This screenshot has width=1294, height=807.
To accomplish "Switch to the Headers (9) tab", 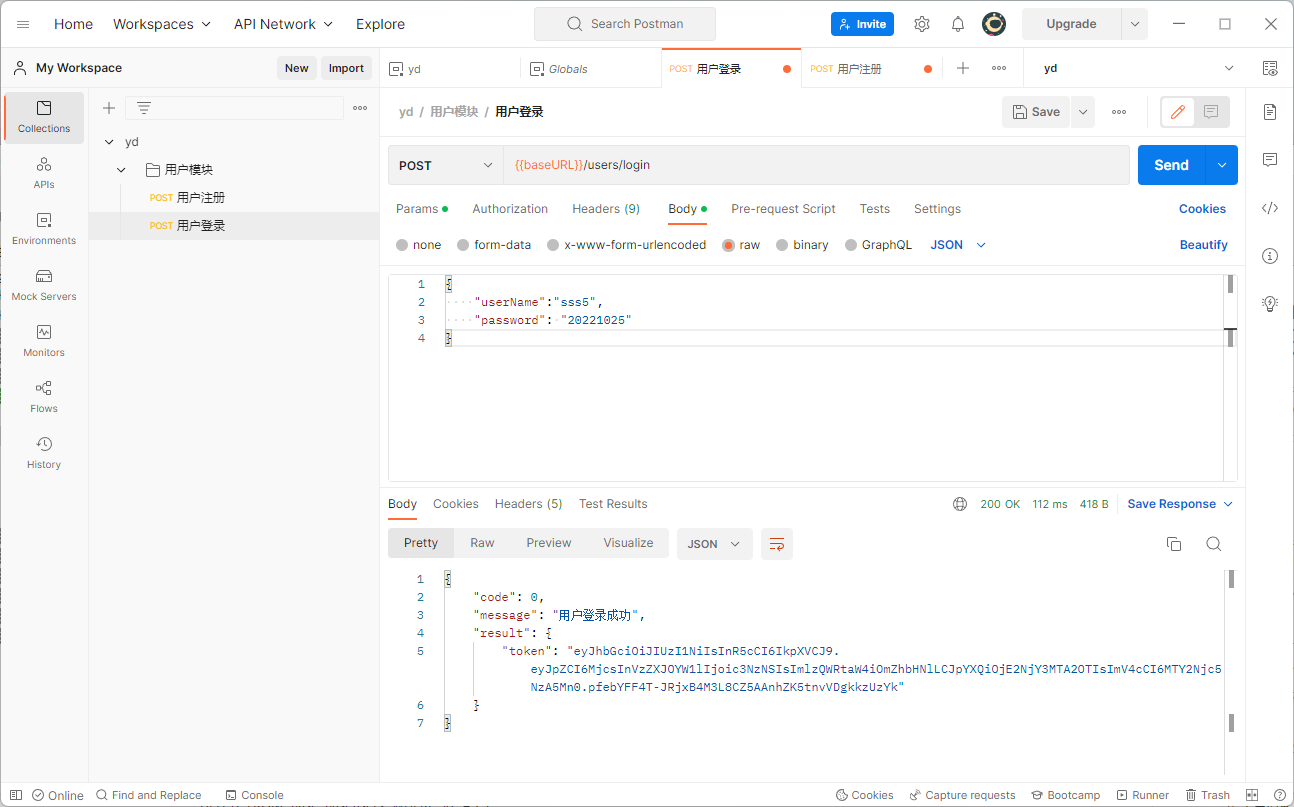I will [606, 209].
